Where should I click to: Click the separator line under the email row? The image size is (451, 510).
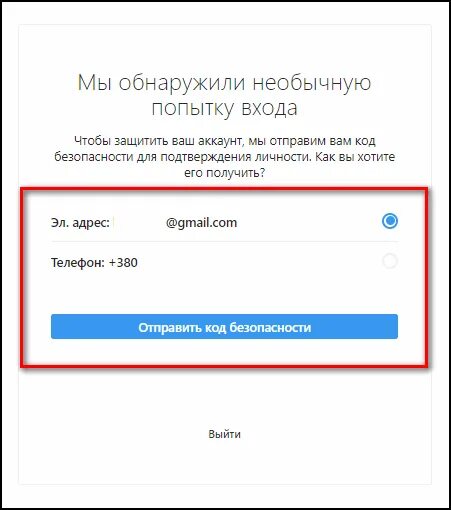click(x=224, y=241)
